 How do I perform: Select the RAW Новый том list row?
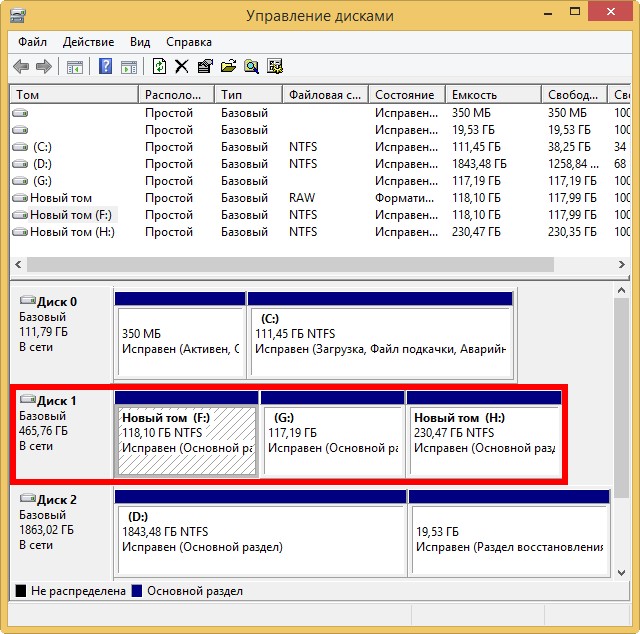click(x=320, y=198)
